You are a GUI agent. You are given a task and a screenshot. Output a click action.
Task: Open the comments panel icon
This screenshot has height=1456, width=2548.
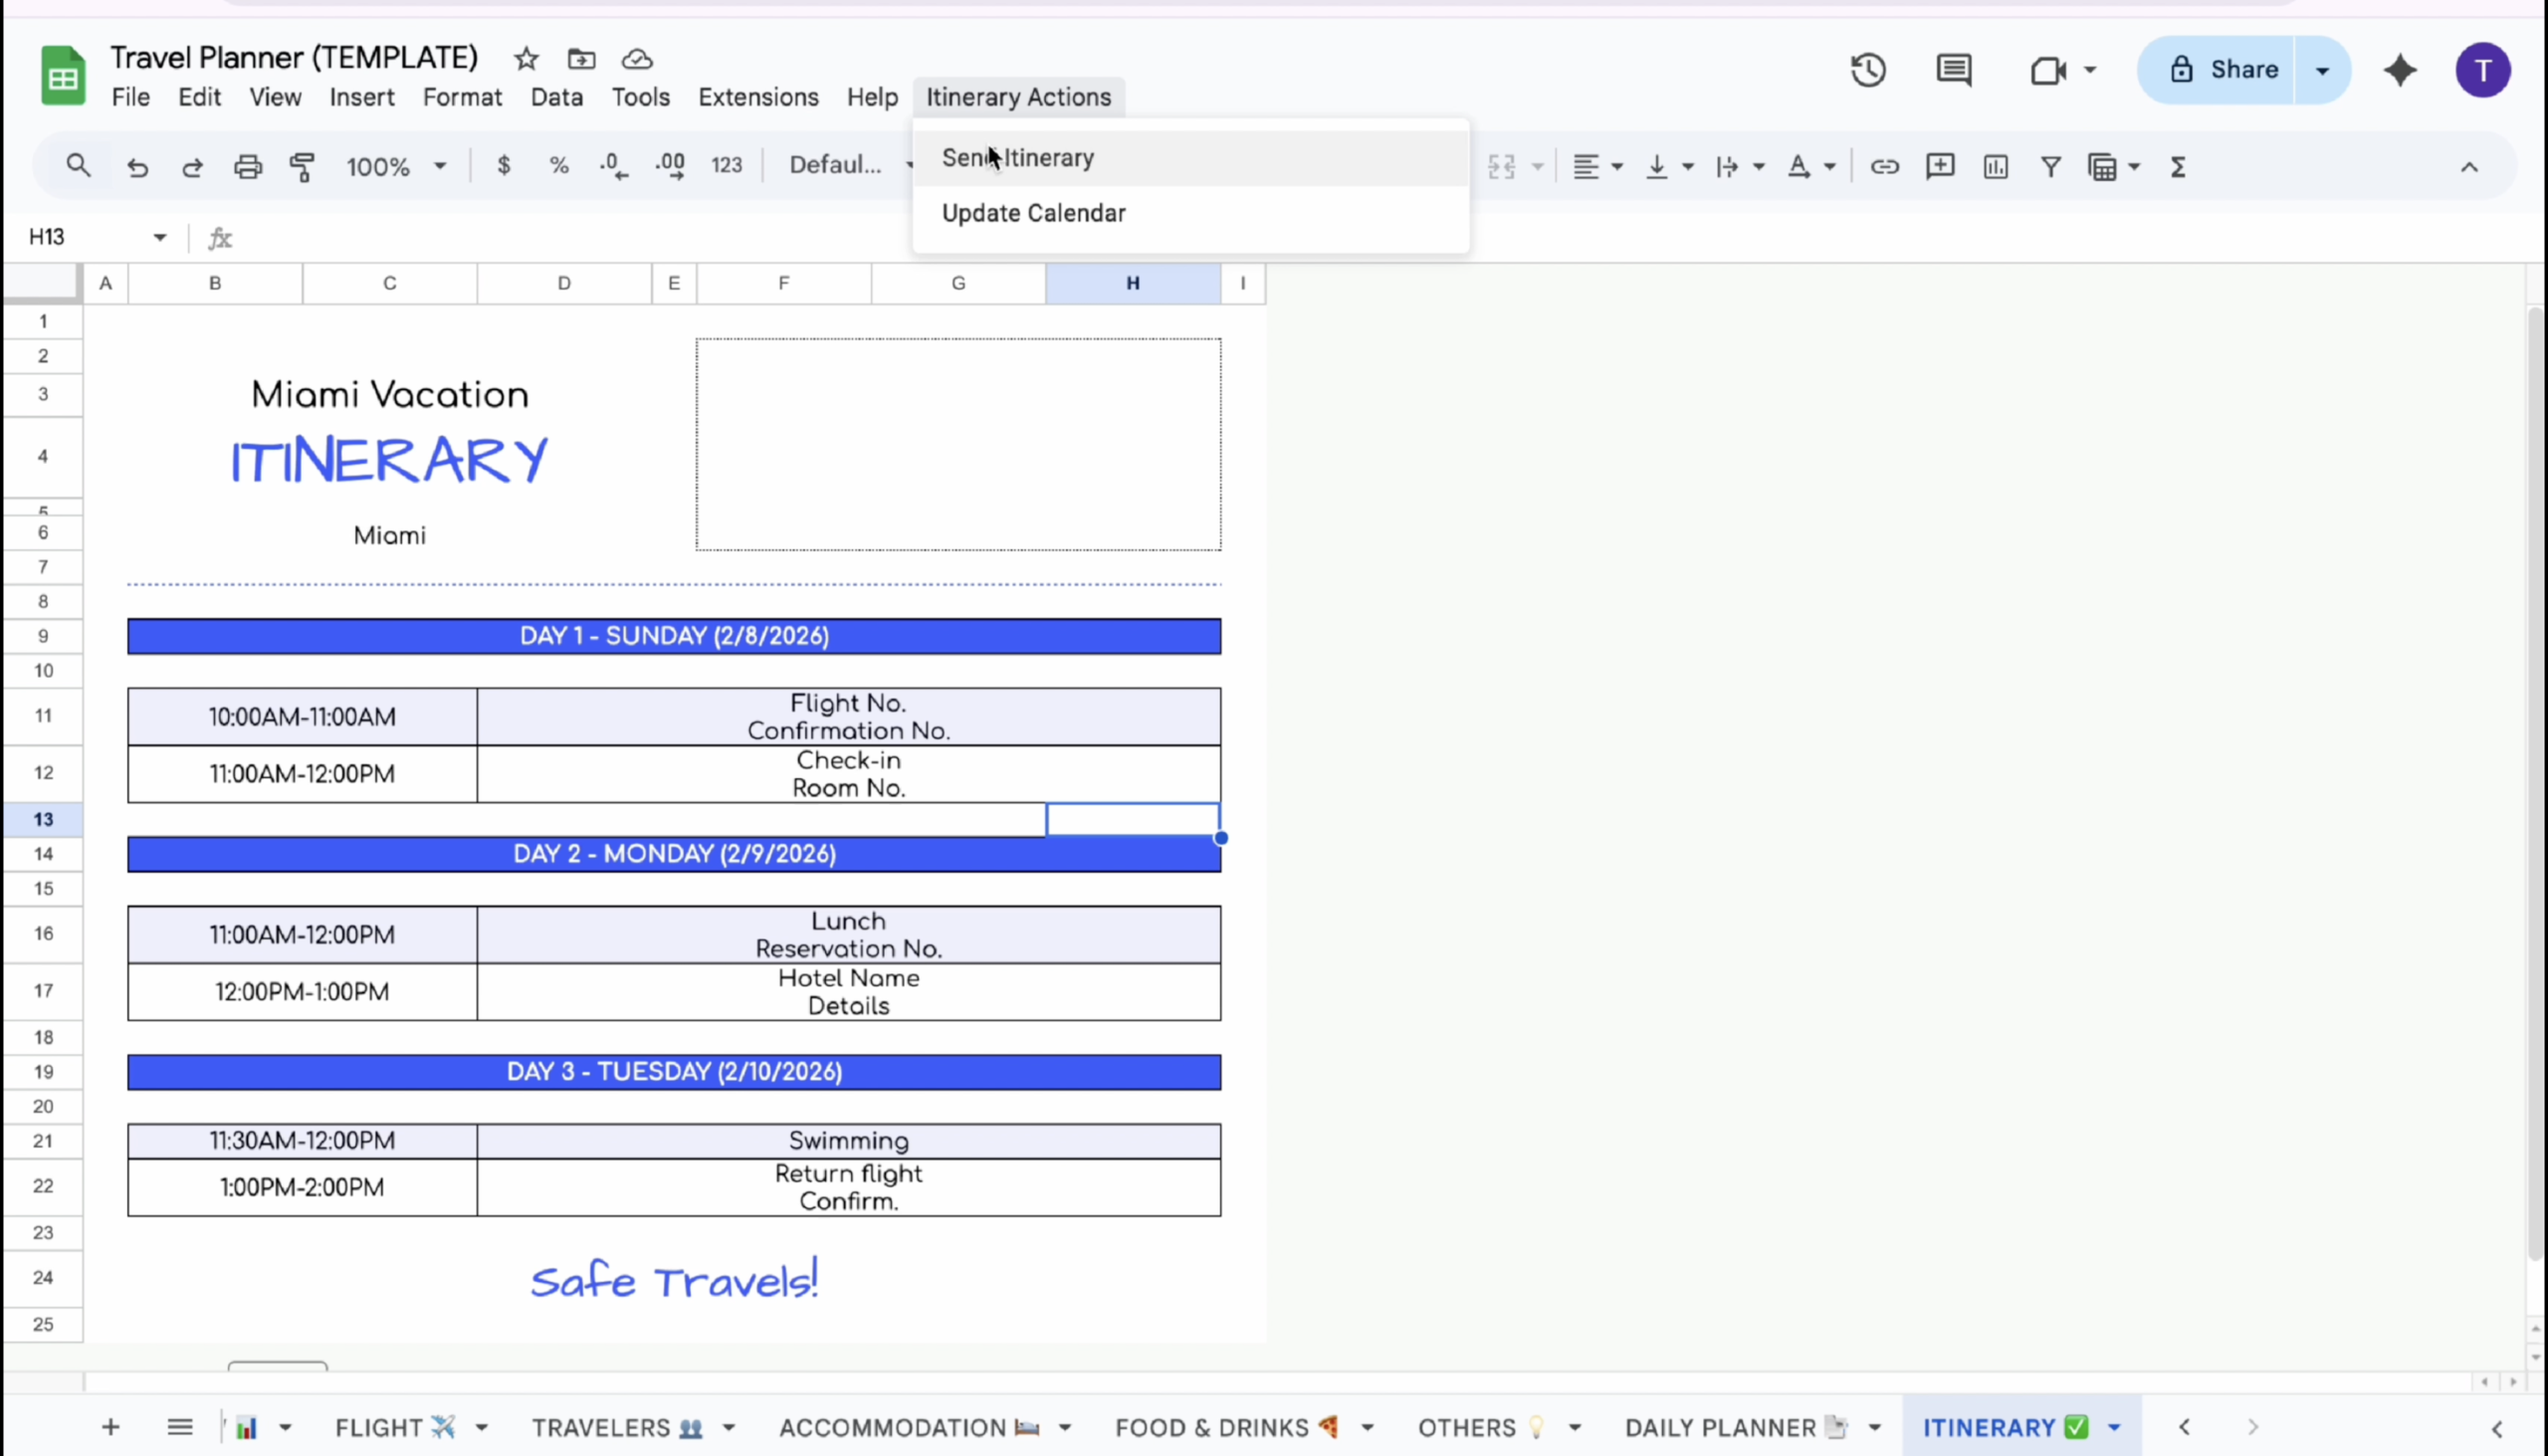[1953, 70]
